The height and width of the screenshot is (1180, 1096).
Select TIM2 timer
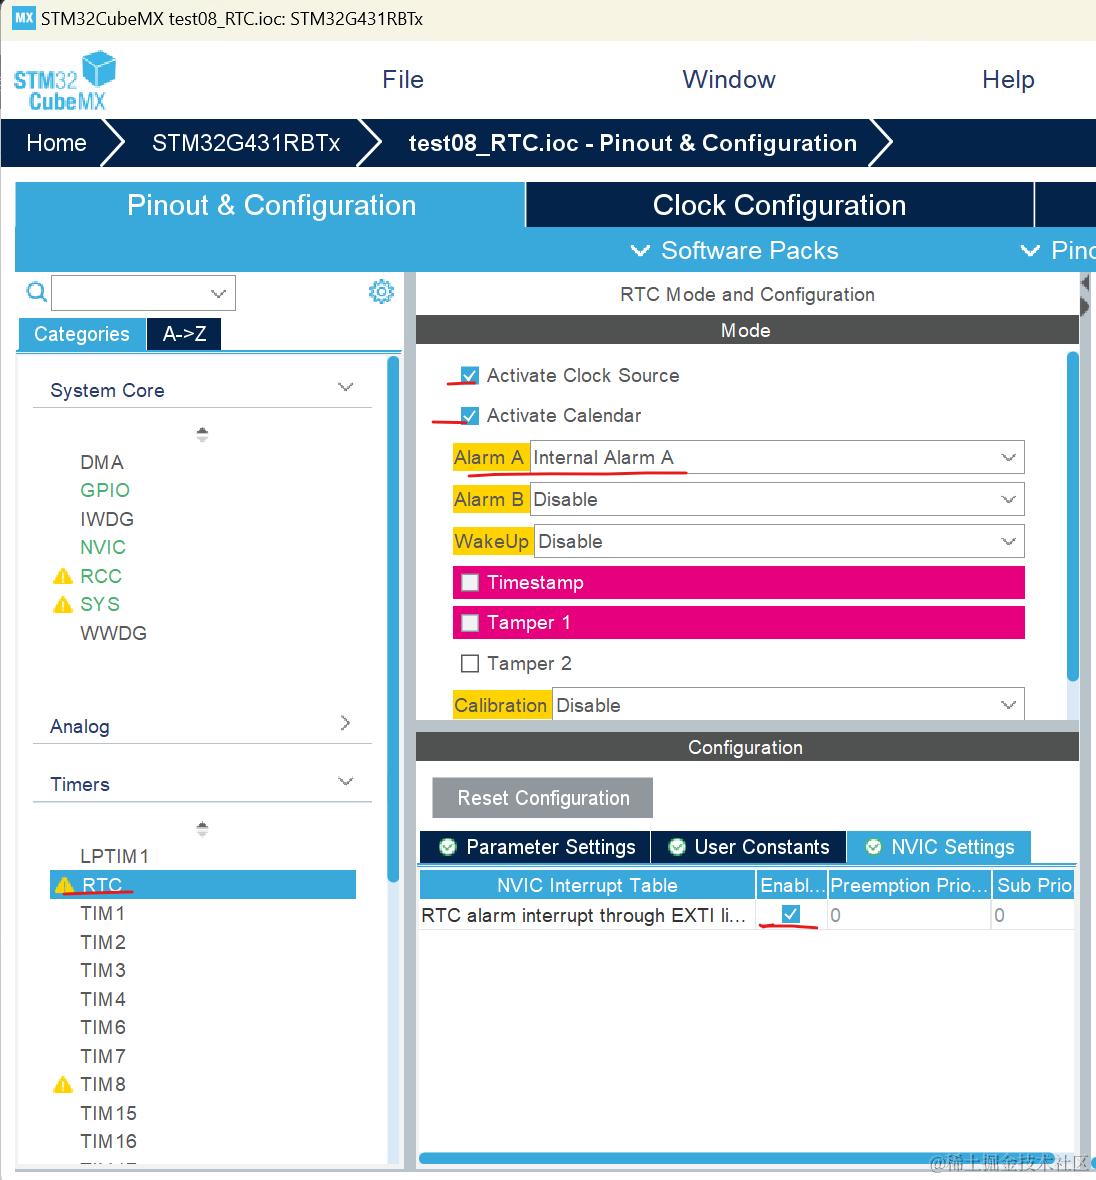pyautogui.click(x=102, y=942)
